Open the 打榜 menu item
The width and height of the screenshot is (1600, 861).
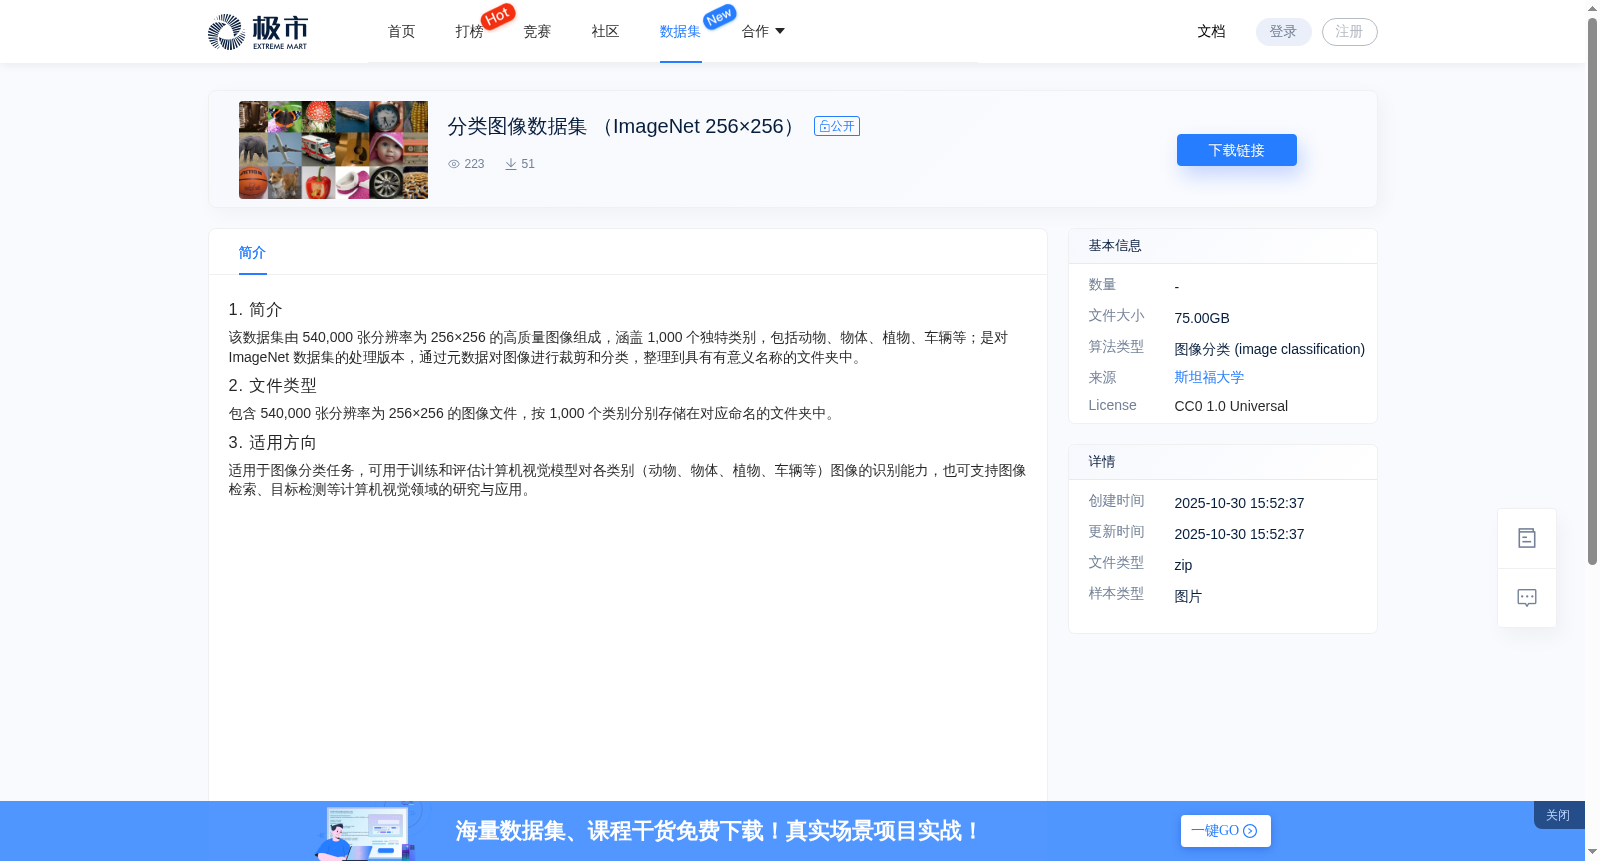(x=469, y=32)
